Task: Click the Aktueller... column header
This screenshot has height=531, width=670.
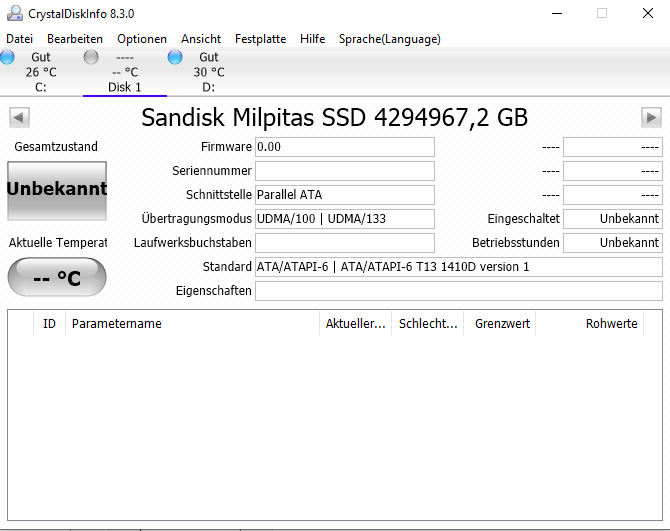Action: [356, 323]
